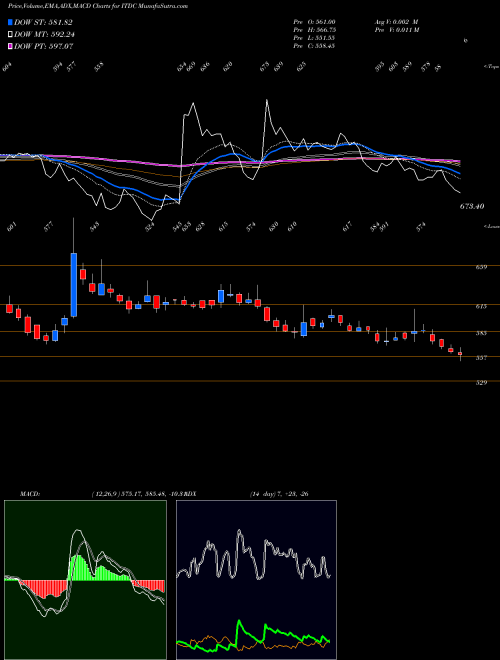Click the 'Pre L: 551.55' value
The image size is (500, 660).
[x=314, y=38]
